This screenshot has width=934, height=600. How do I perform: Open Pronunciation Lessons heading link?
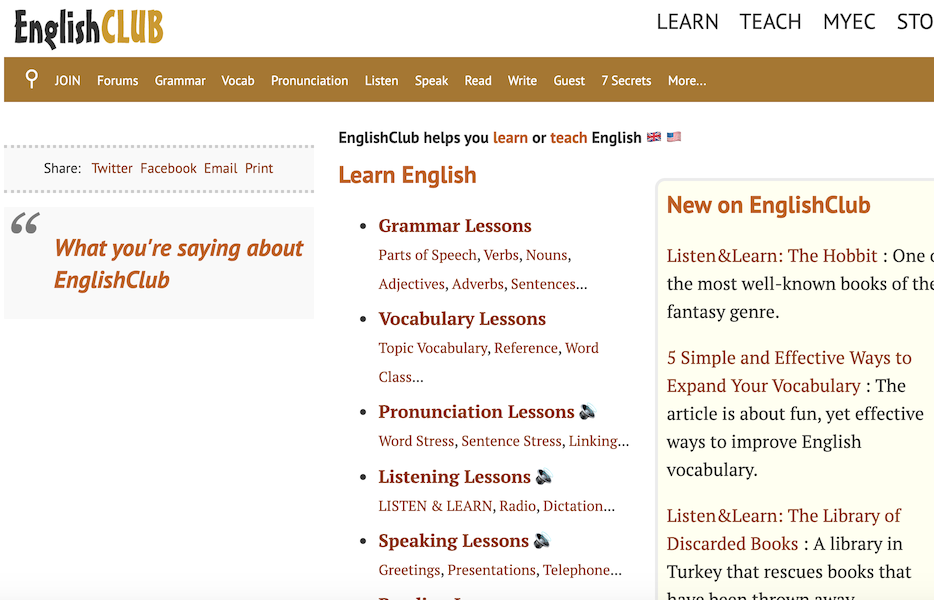tap(476, 411)
